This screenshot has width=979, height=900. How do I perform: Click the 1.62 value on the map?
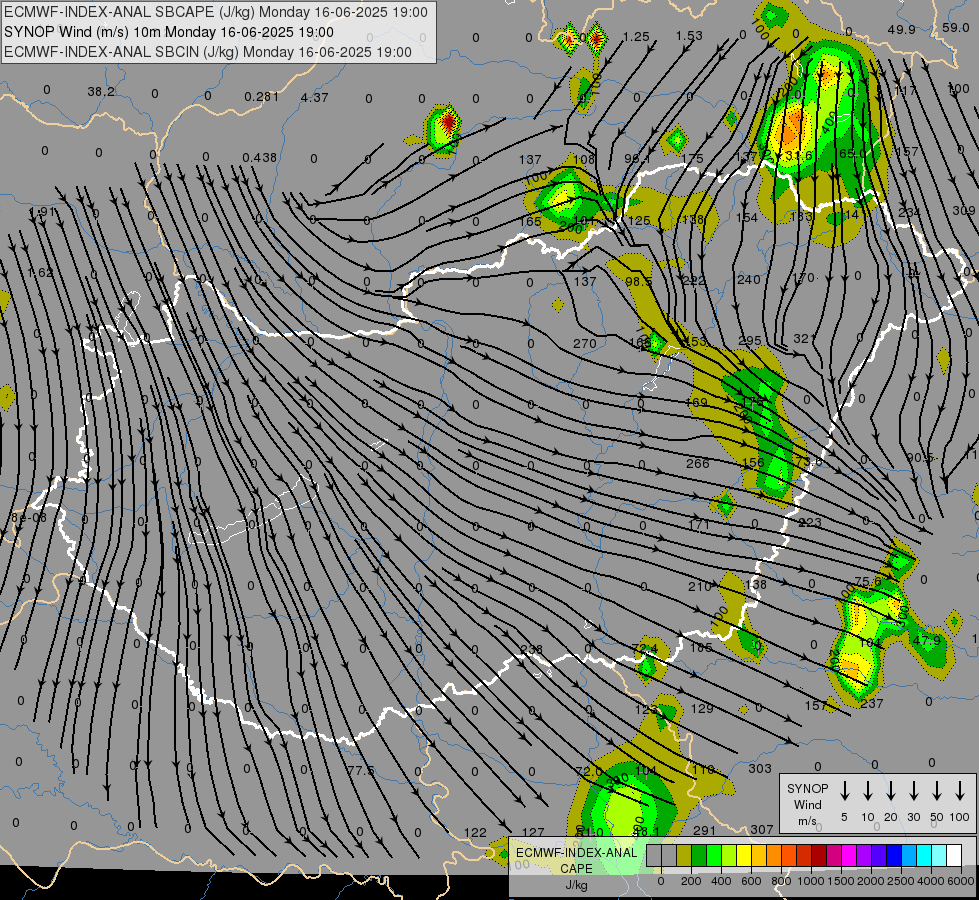coord(41,272)
